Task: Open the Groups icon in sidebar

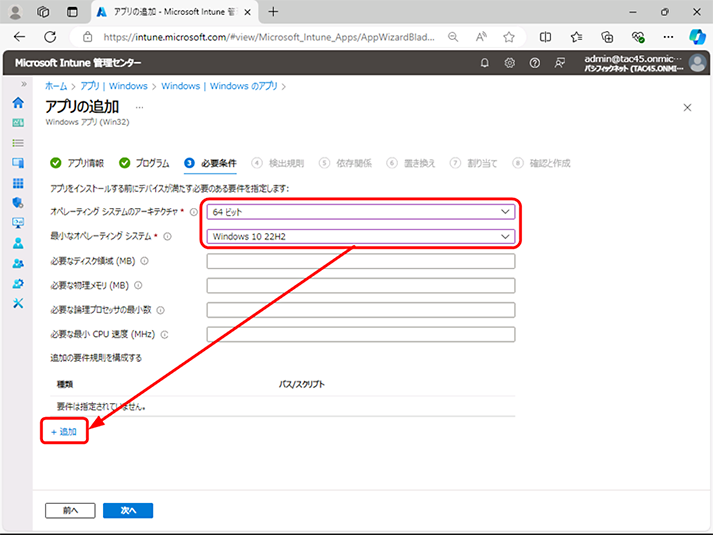Action: coord(18,263)
